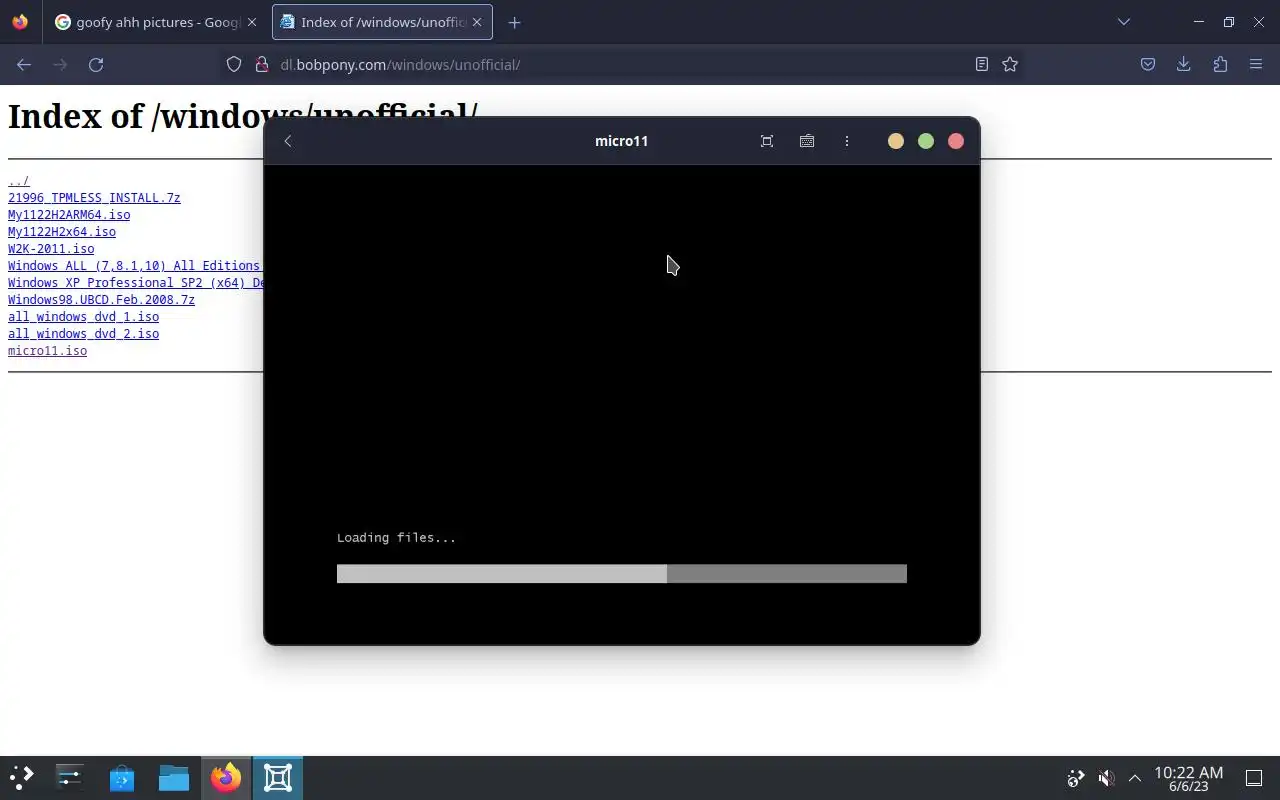Screen dimensions: 1280x800
Task: Open Save to Pocket
Action: 1148,64
